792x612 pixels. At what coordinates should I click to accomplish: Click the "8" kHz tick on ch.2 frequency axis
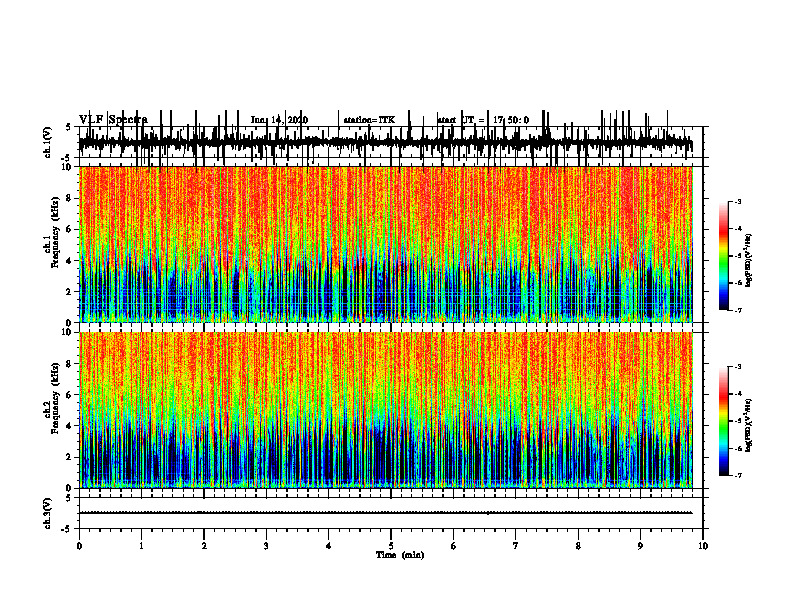(x=70, y=364)
